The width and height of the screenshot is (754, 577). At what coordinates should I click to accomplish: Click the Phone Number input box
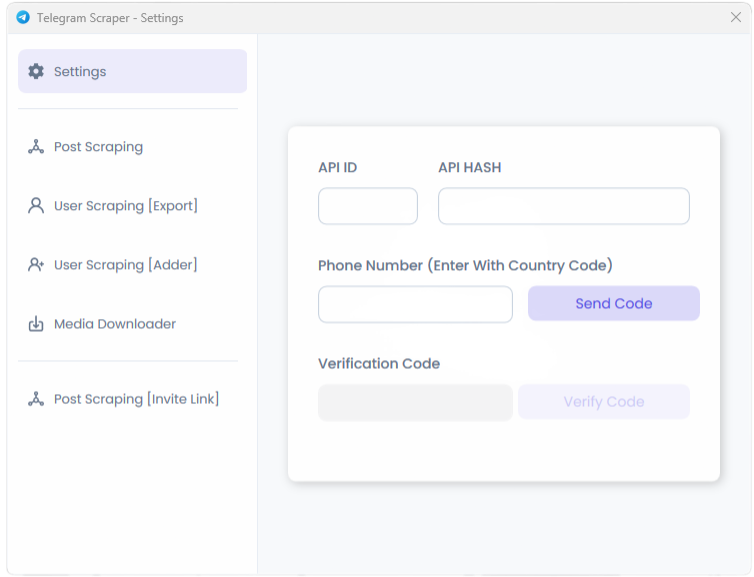(x=415, y=304)
